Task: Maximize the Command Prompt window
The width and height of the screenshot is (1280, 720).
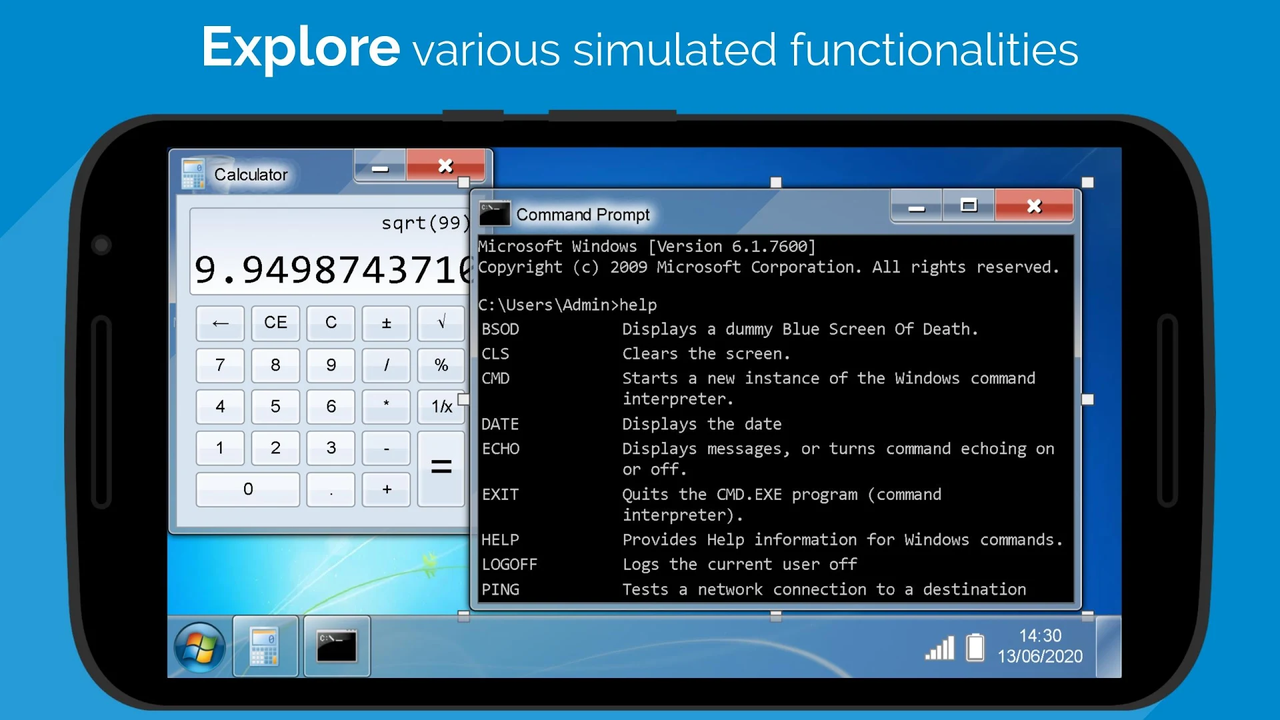Action: [x=968, y=206]
